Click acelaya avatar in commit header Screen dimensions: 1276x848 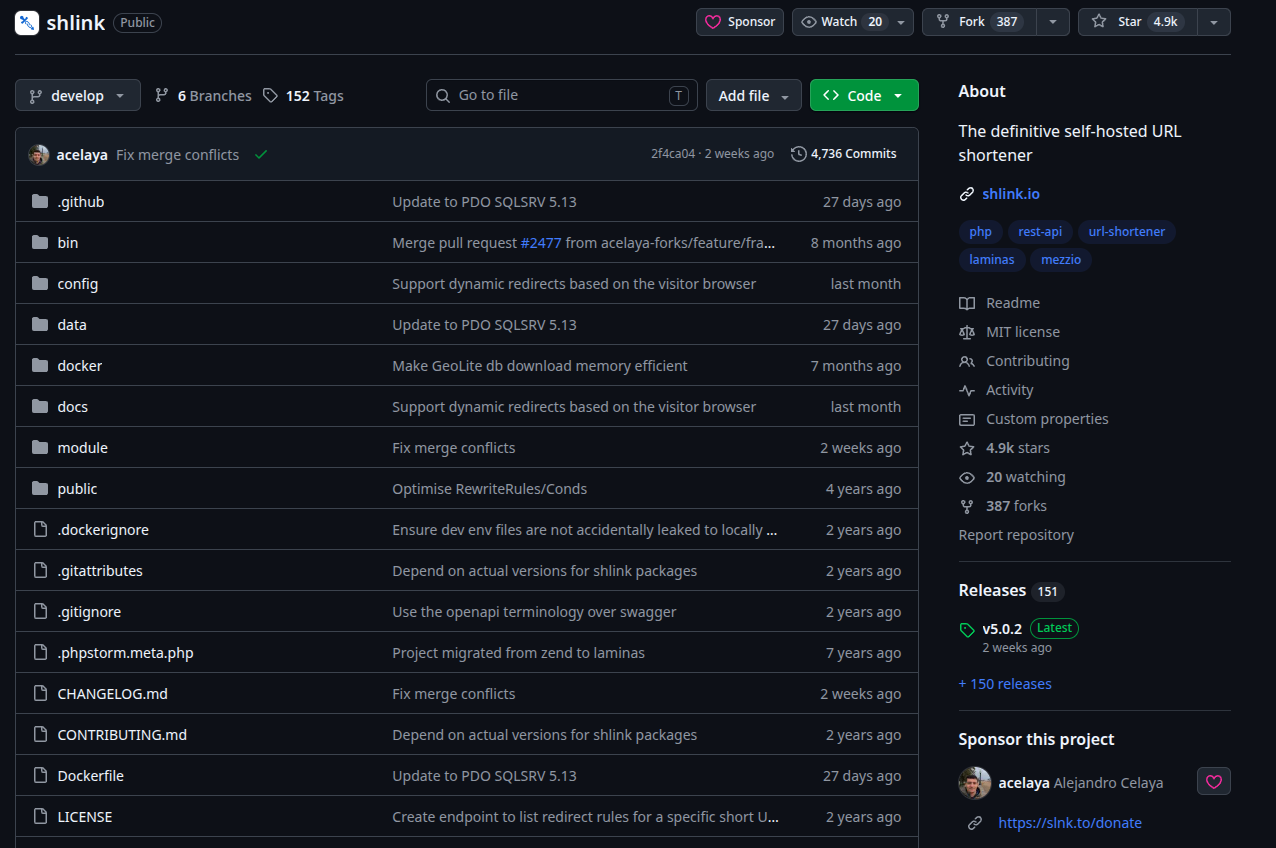tap(39, 155)
